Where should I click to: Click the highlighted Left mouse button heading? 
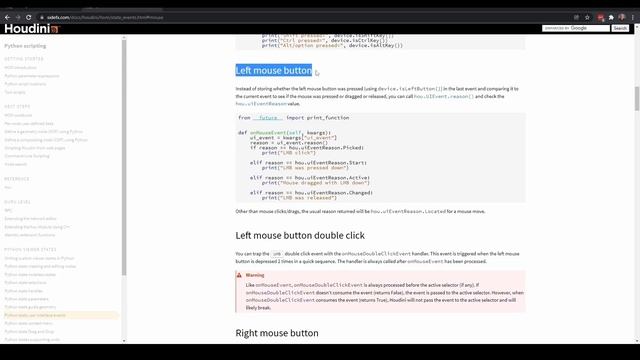(x=273, y=70)
